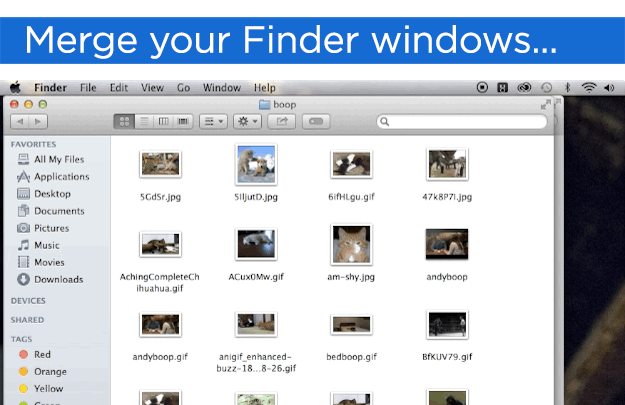Switch to icon view
Image resolution: width=625 pixels, height=405 pixels.
click(124, 122)
